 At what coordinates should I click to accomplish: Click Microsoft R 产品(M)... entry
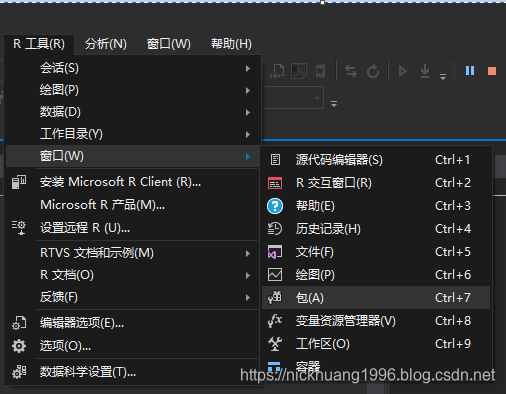point(133,205)
